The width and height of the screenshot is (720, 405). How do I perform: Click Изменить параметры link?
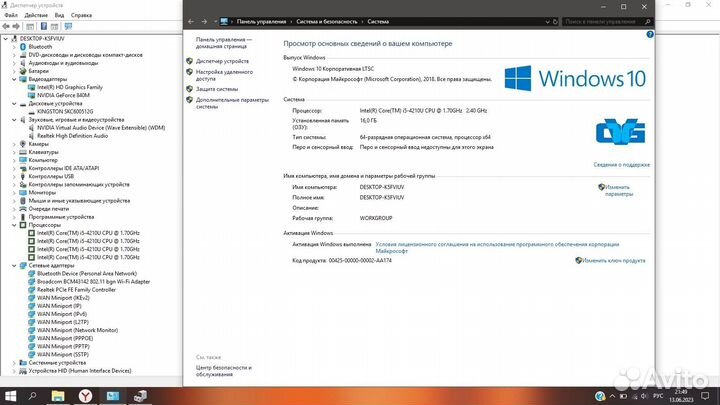coord(618,191)
